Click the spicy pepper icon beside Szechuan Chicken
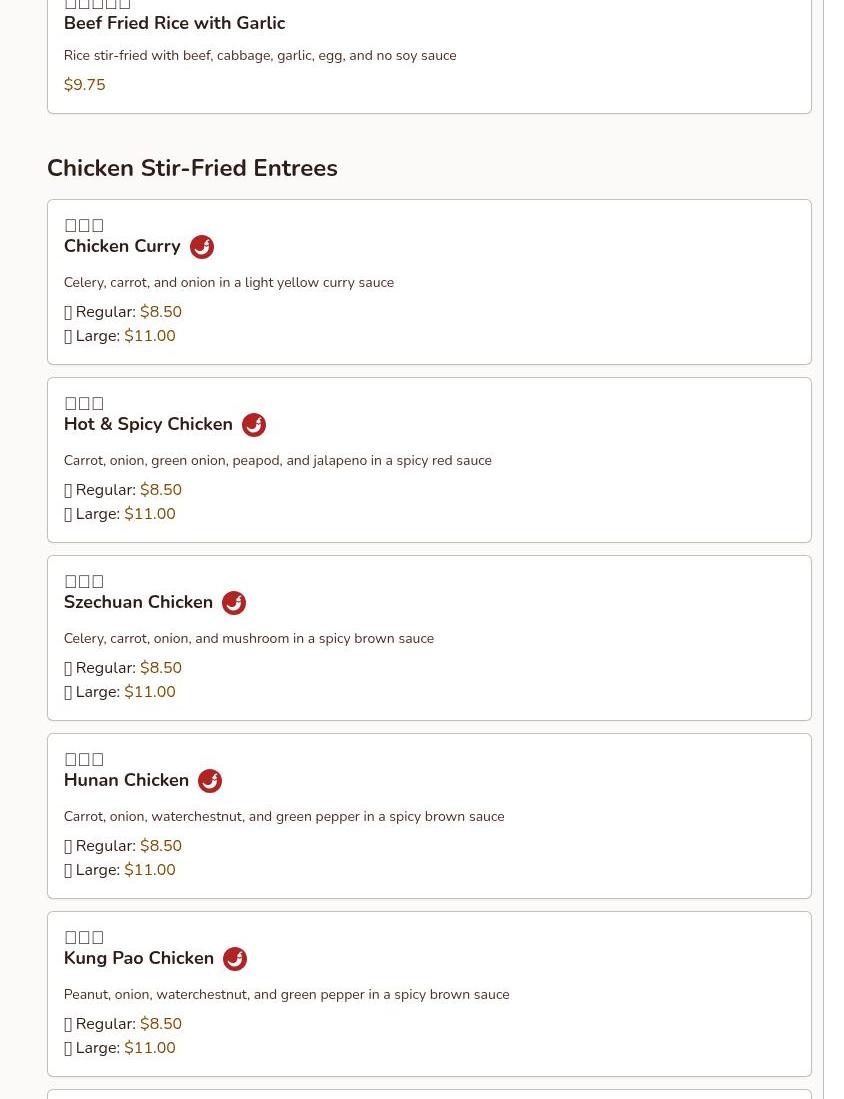 pos(234,603)
